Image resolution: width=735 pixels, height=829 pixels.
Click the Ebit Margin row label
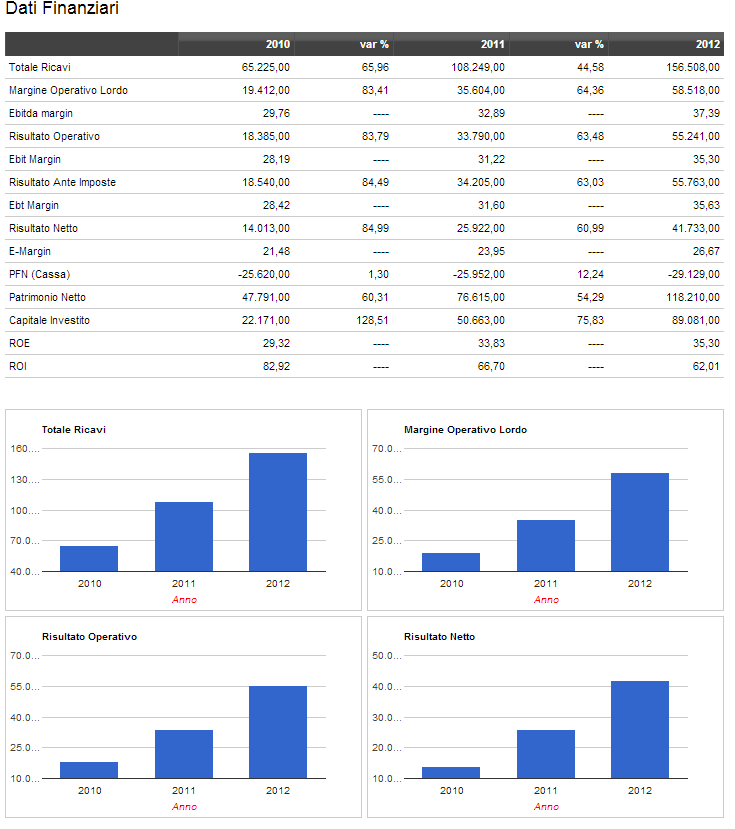[x=35, y=159]
